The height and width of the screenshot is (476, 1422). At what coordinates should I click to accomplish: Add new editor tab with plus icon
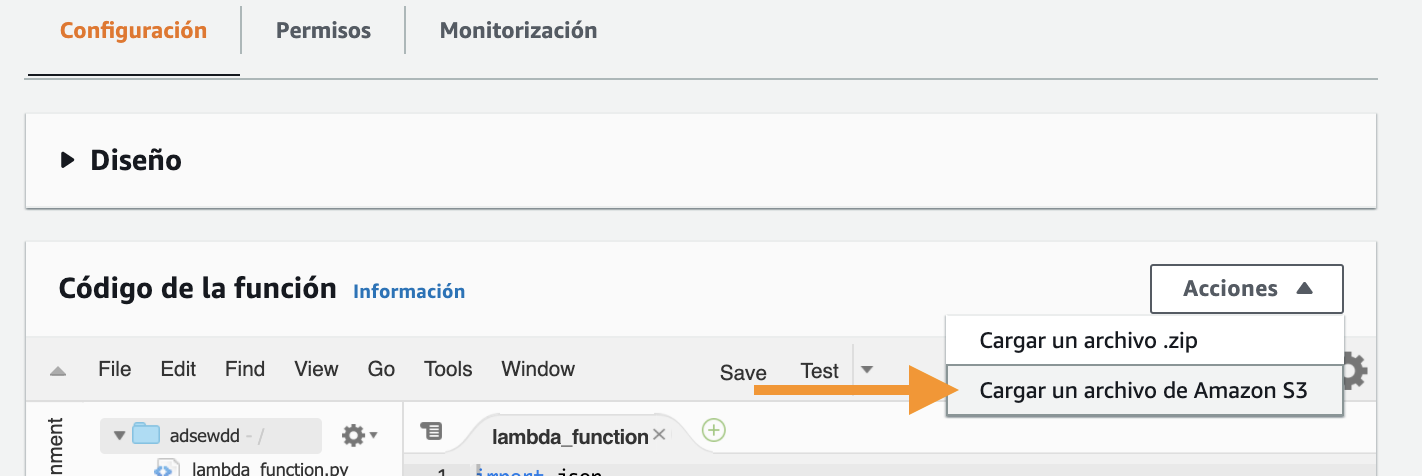point(713,431)
